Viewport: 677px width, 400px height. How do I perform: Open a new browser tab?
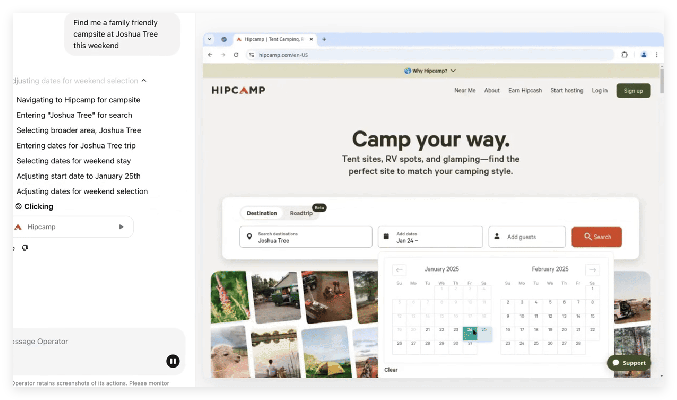coord(324,39)
